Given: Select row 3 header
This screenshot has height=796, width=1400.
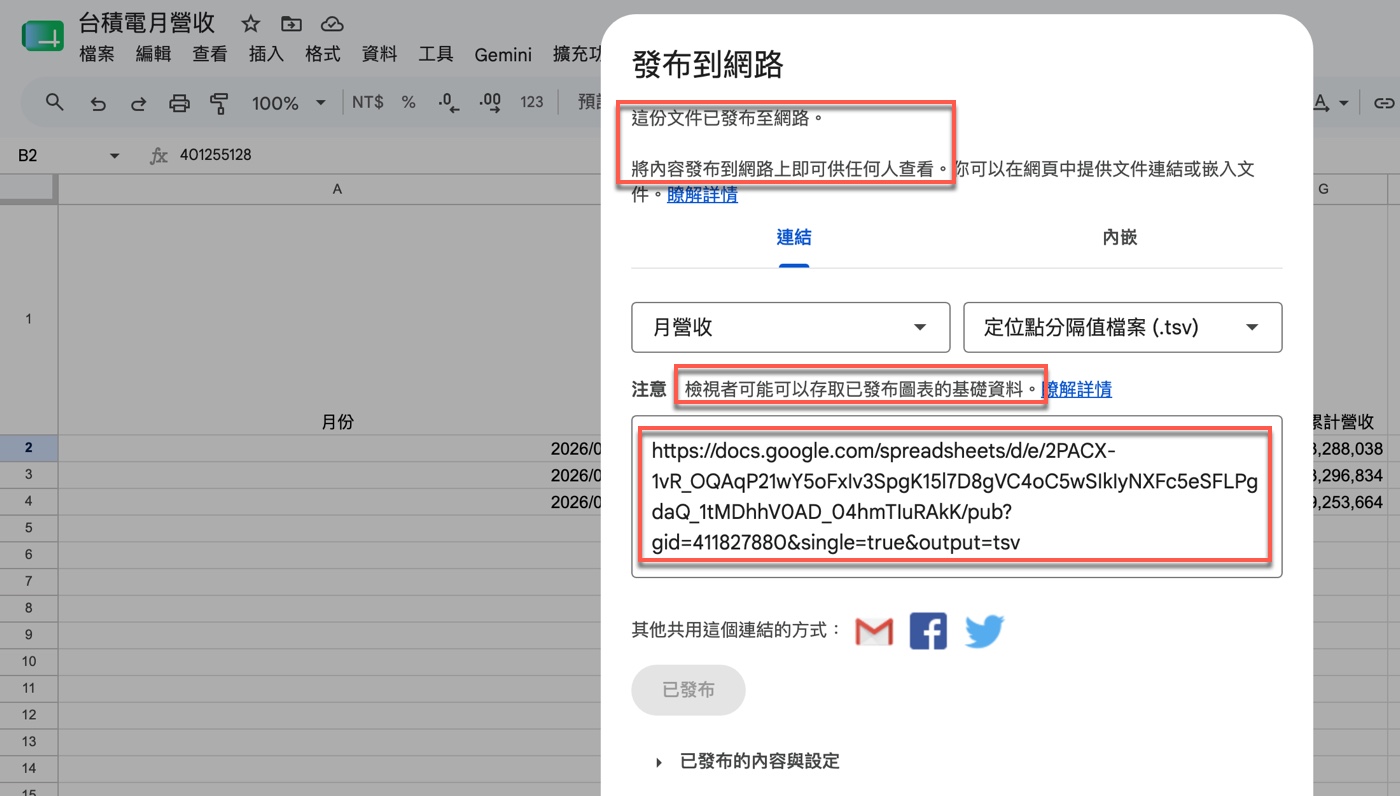Looking at the screenshot, I should point(29,475).
